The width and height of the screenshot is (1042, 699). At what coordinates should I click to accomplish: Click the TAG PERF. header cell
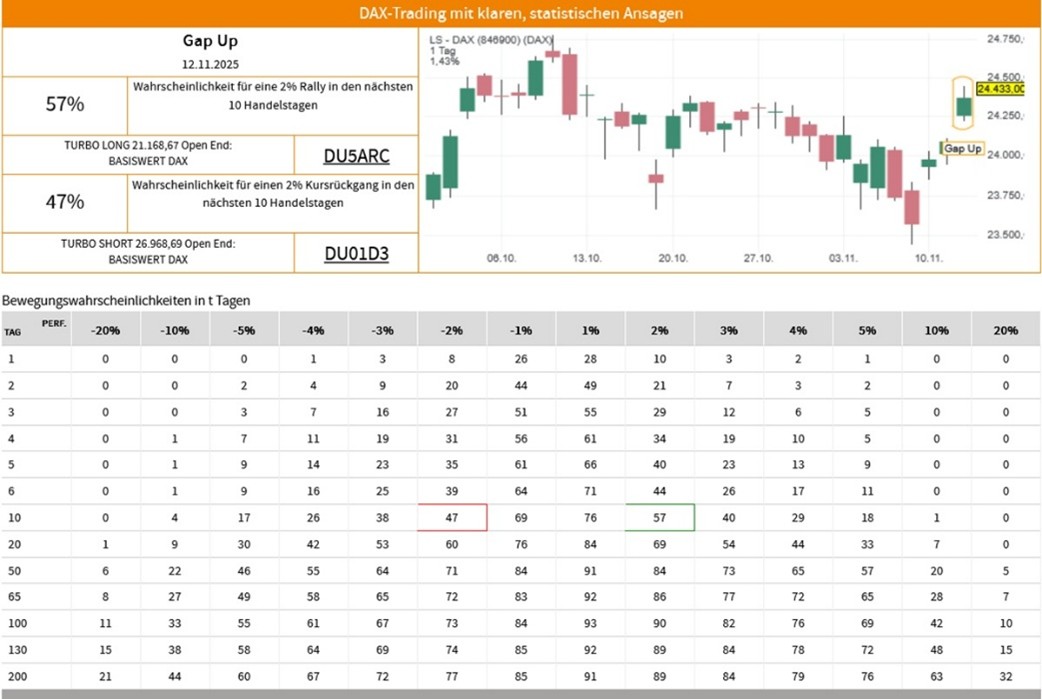click(x=35, y=329)
